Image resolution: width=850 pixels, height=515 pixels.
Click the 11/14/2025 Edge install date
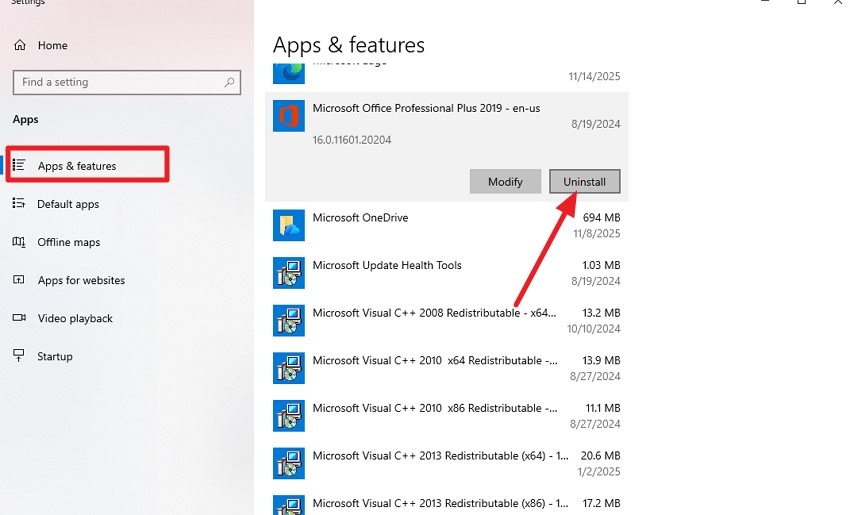click(x=594, y=76)
